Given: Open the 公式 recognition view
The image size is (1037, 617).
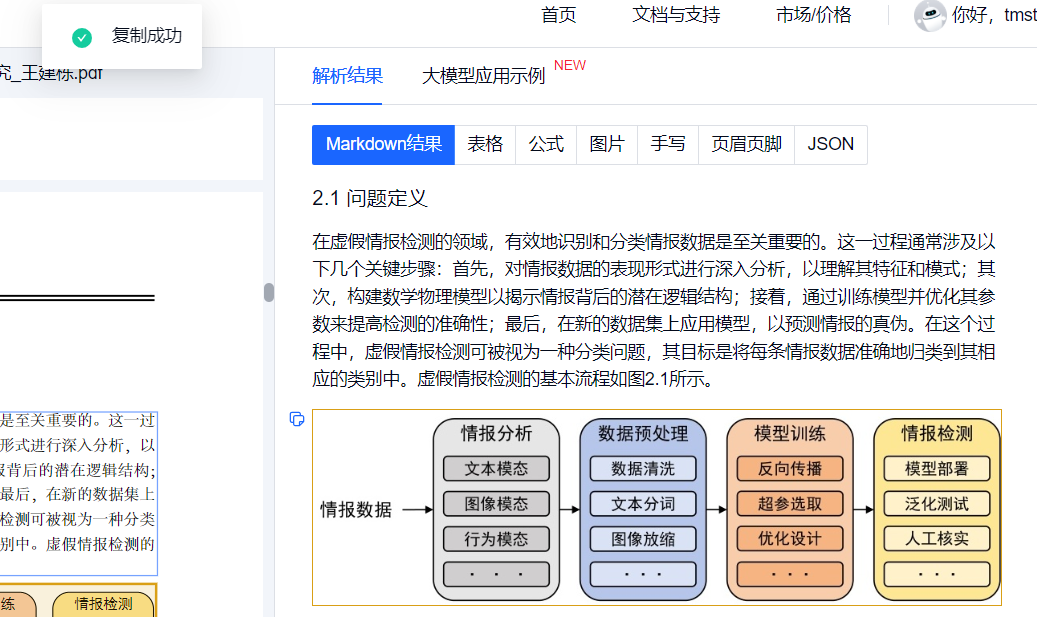Looking at the screenshot, I should pyautogui.click(x=546, y=144).
